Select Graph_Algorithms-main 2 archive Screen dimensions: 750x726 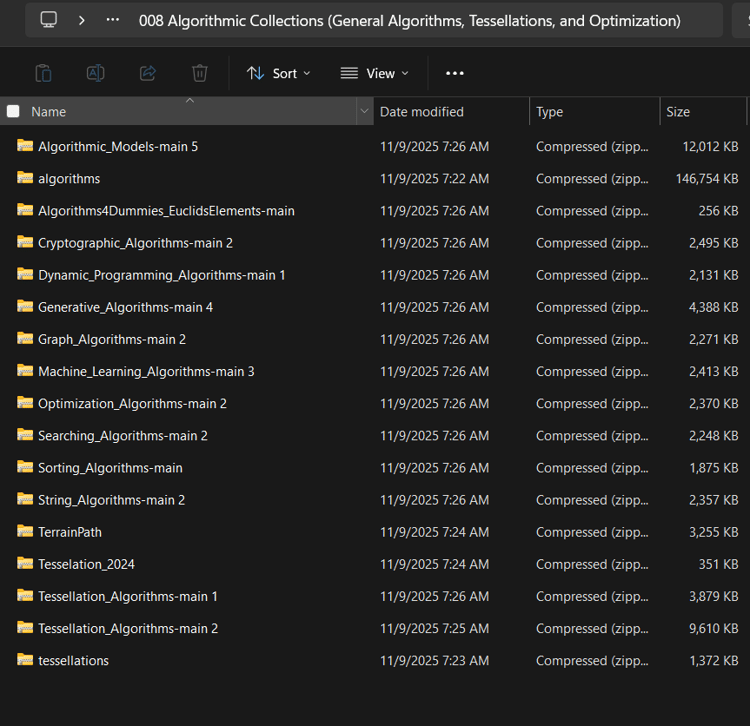pyautogui.click(x=112, y=339)
